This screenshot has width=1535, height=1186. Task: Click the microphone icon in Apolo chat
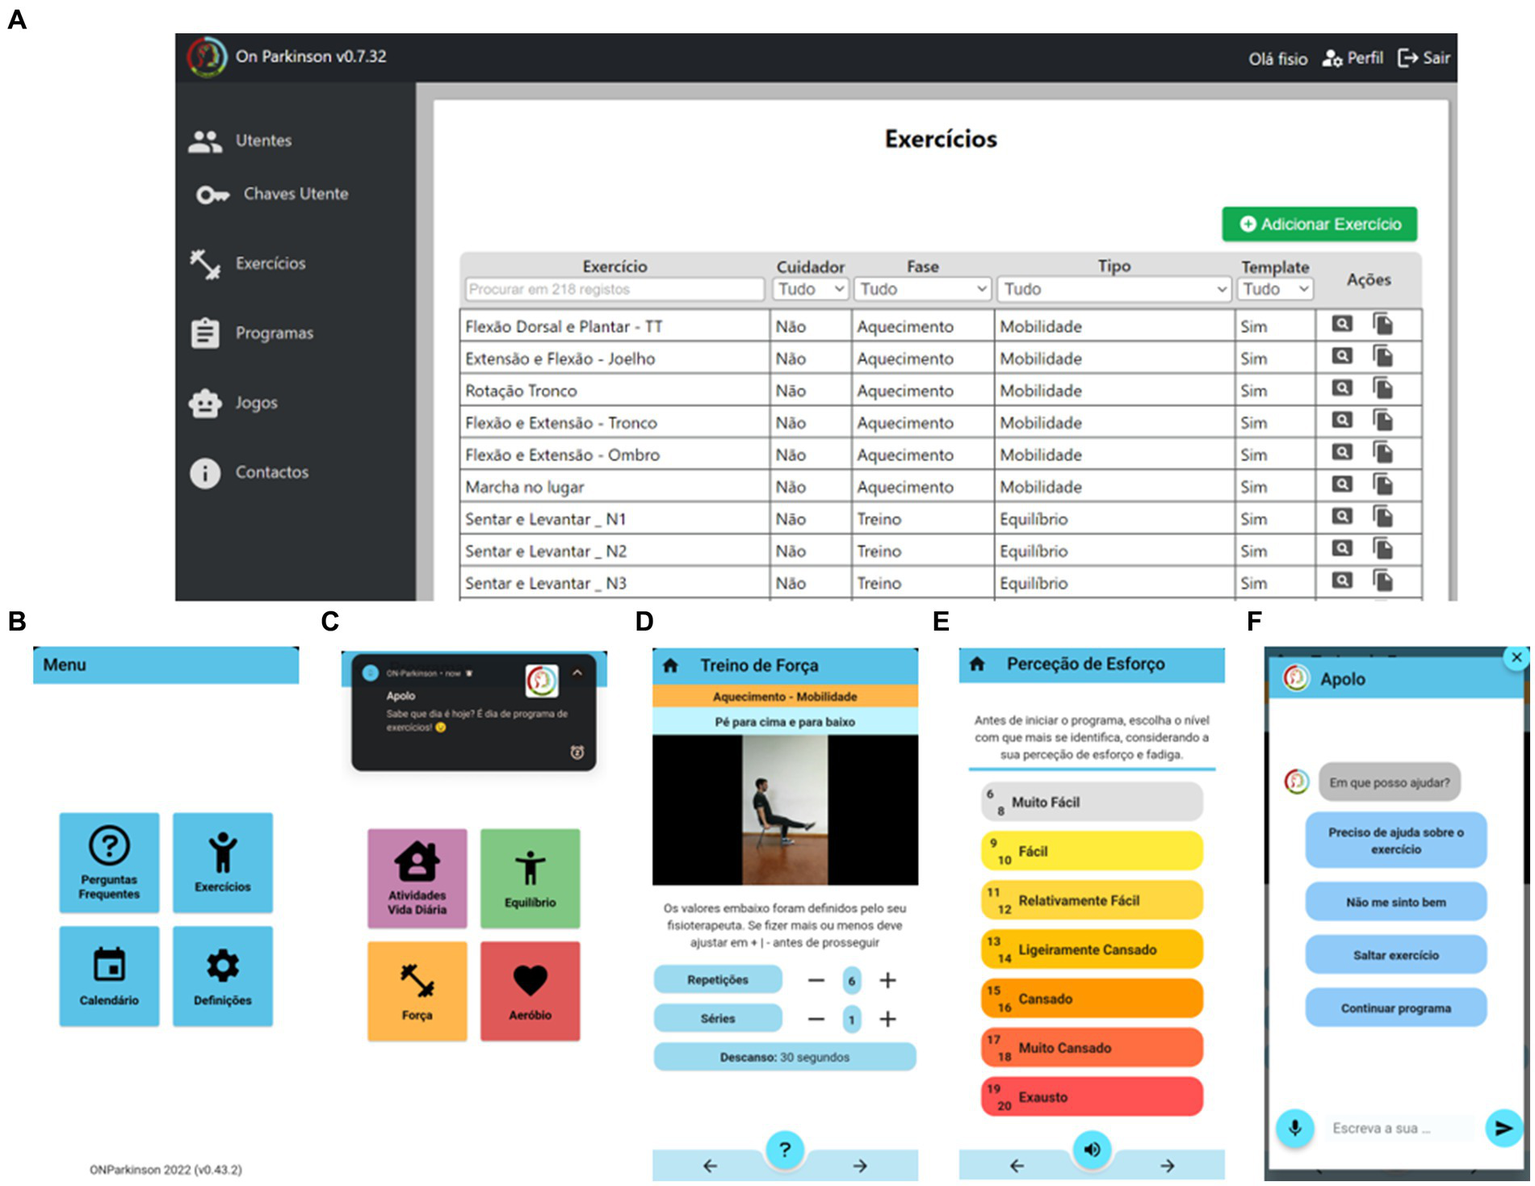tap(1294, 1128)
